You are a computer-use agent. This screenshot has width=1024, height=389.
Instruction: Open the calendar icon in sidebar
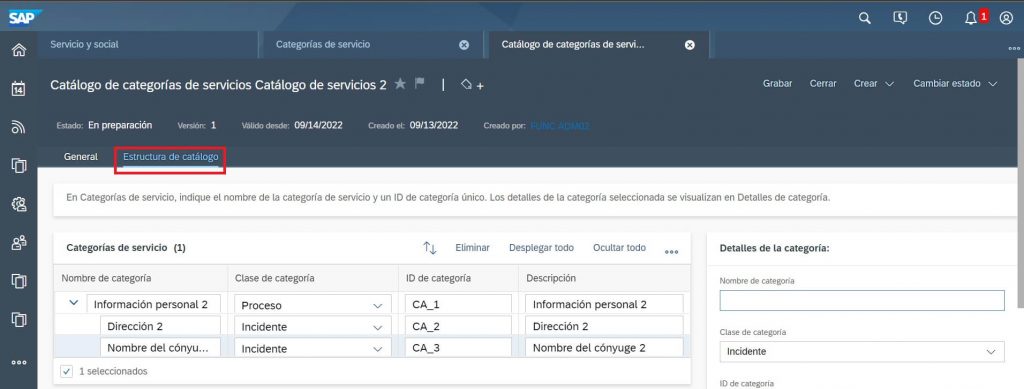(19, 88)
